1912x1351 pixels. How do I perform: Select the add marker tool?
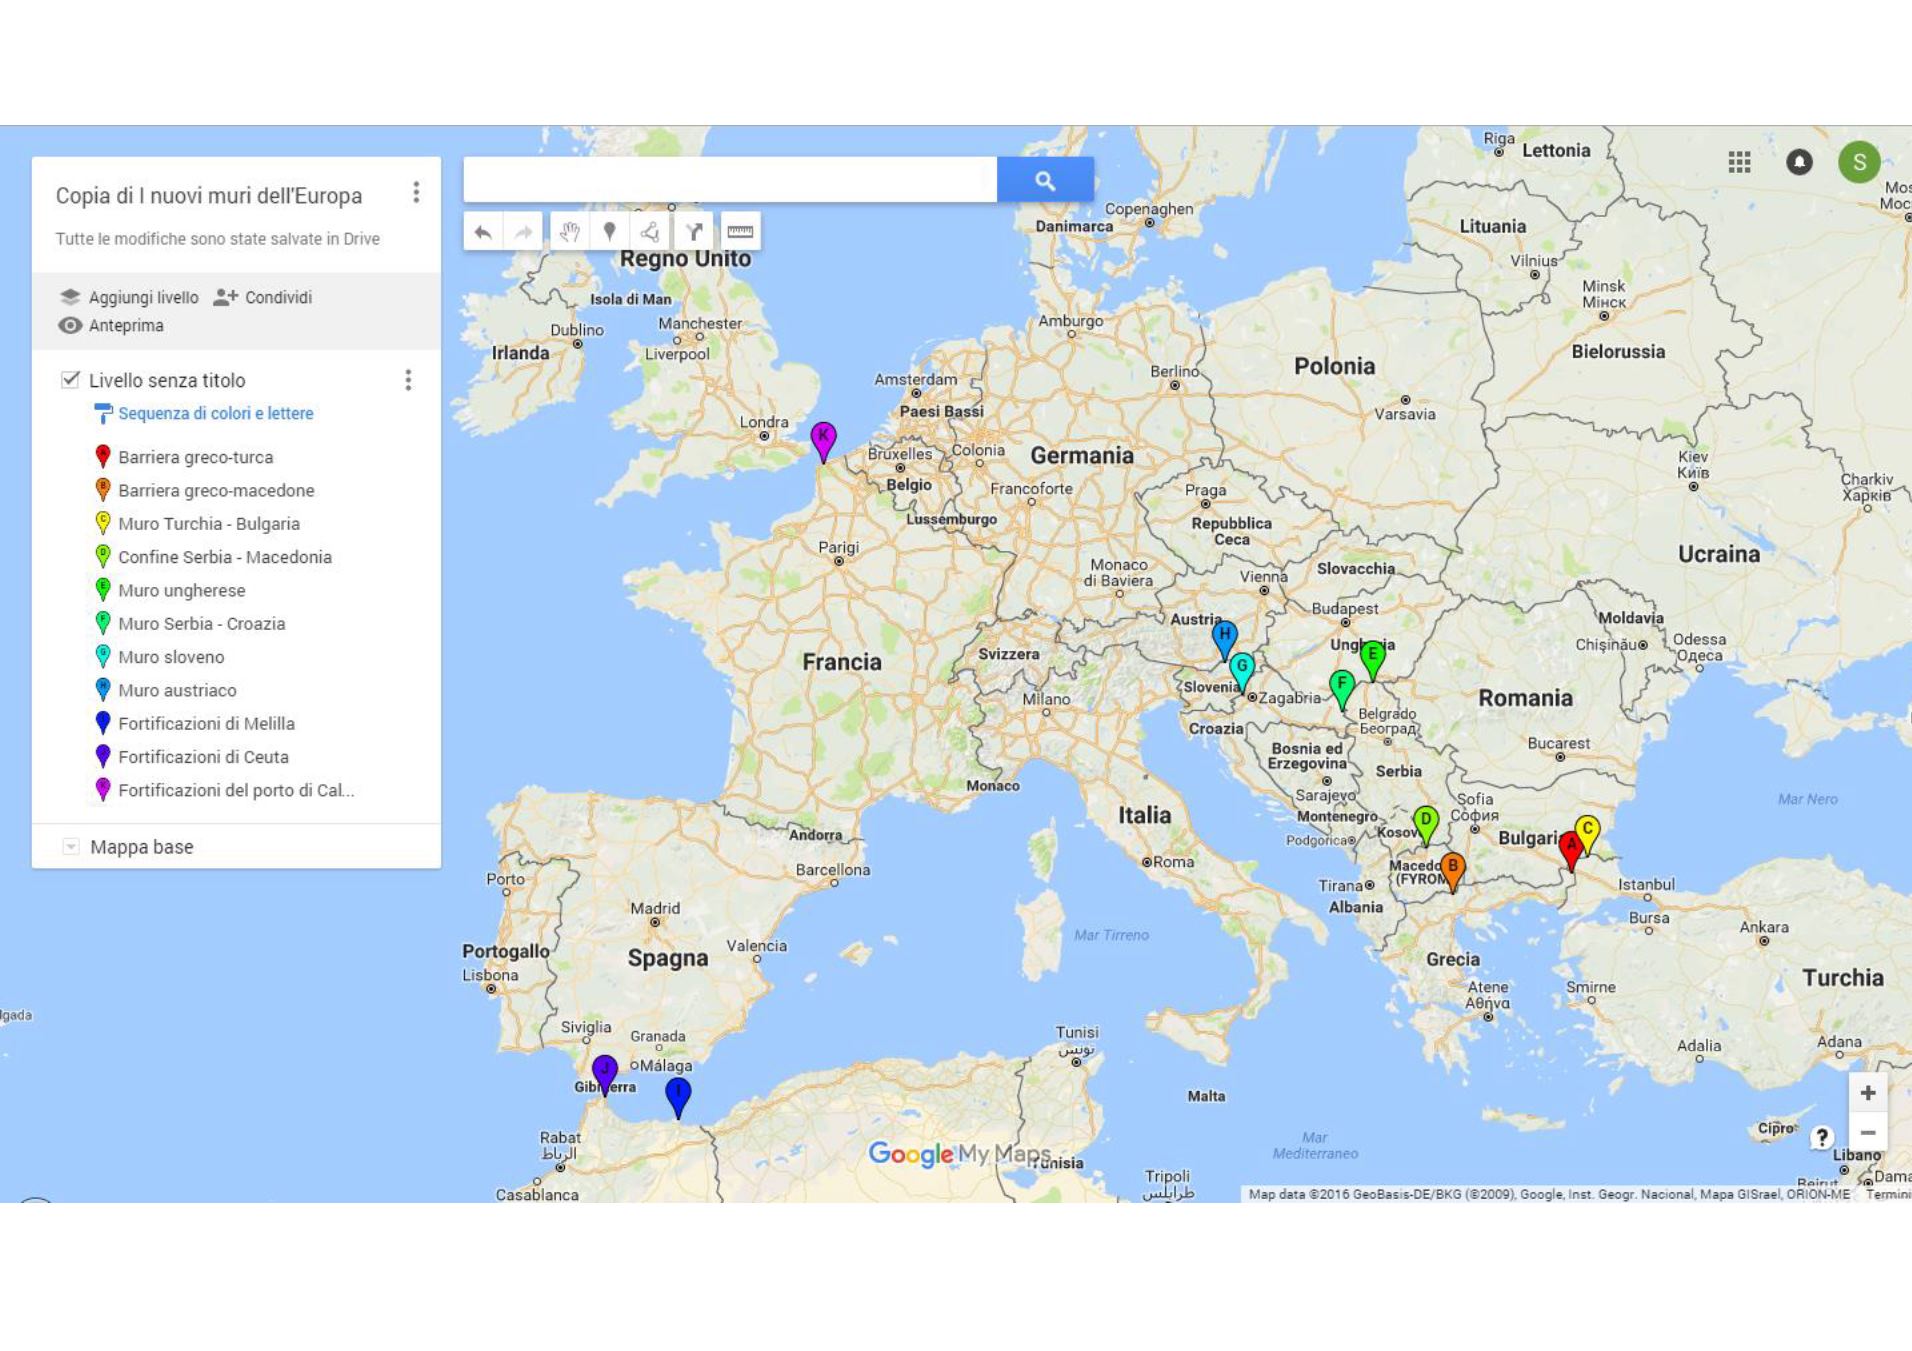tap(609, 232)
